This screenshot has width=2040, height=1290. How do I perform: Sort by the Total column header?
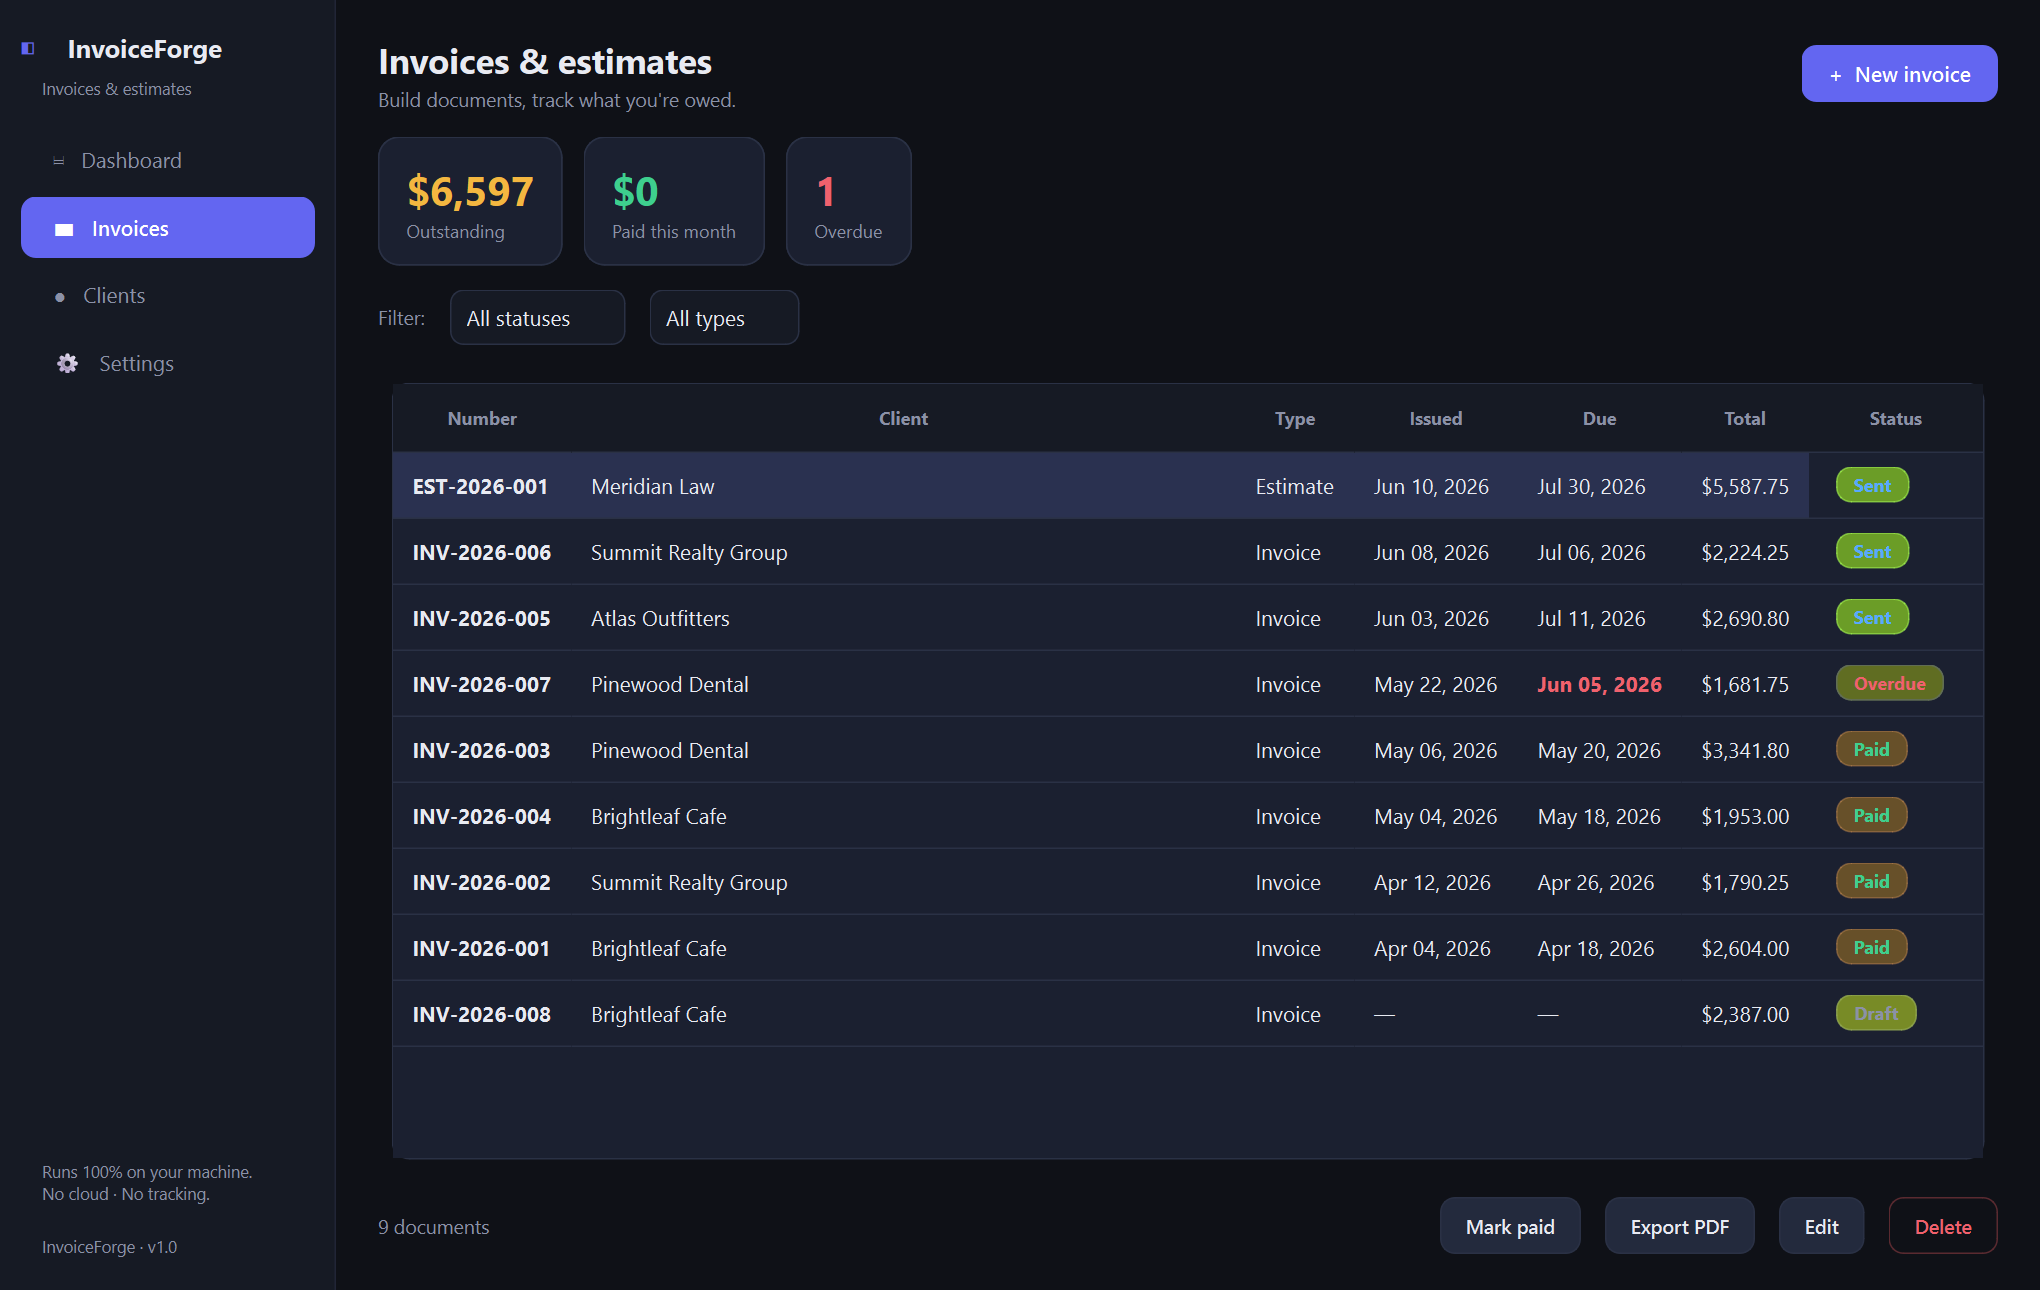click(1744, 419)
